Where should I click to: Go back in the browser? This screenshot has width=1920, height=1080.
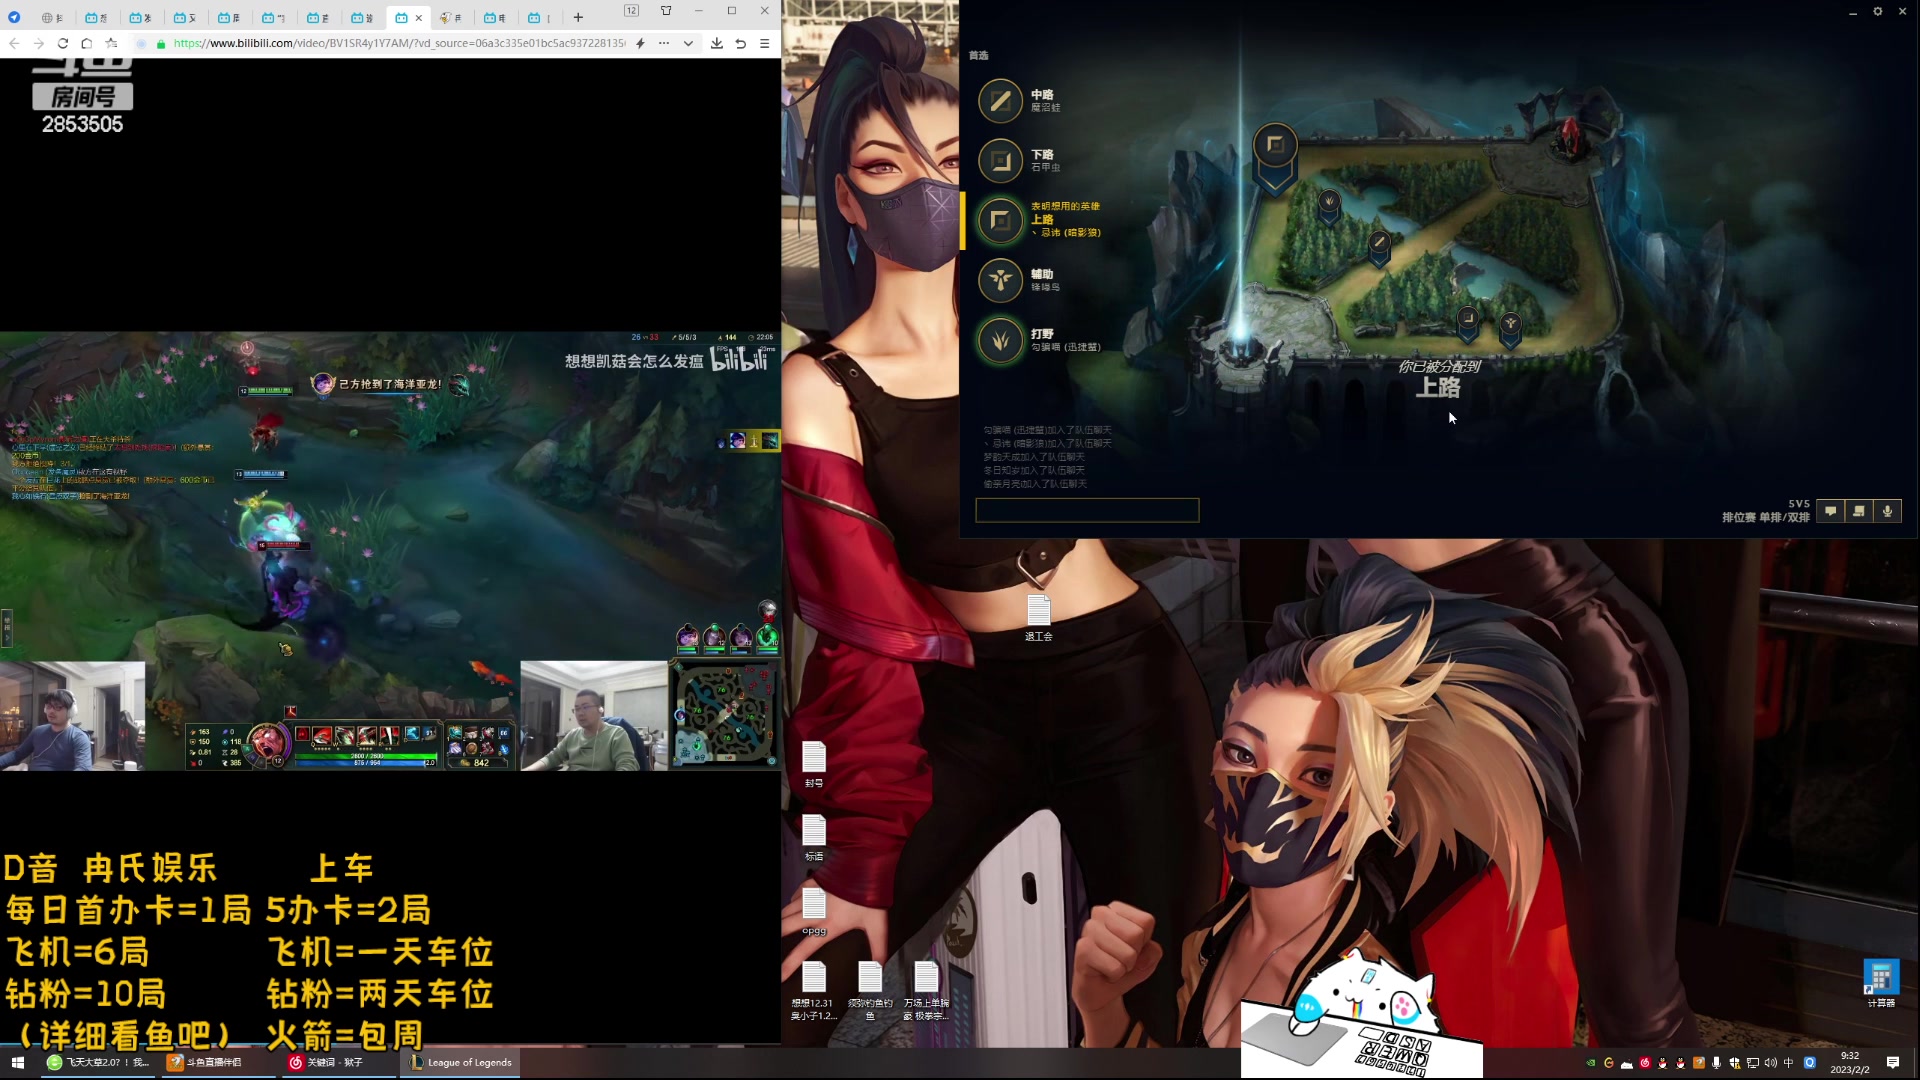(14, 43)
